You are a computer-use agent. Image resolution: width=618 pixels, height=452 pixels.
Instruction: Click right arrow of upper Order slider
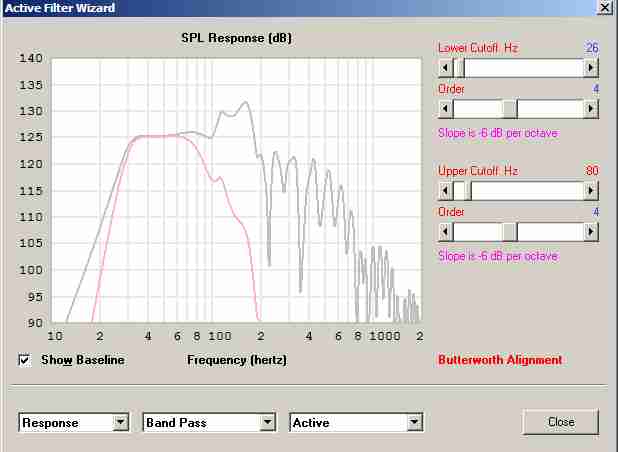(591, 232)
